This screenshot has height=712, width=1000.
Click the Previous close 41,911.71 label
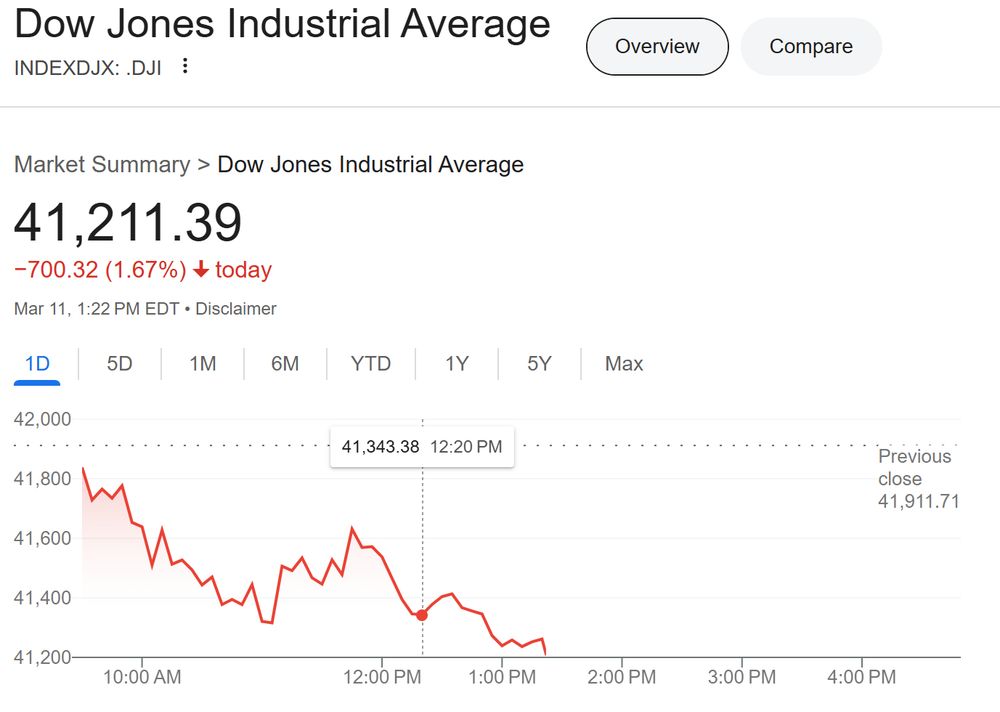pos(917,479)
